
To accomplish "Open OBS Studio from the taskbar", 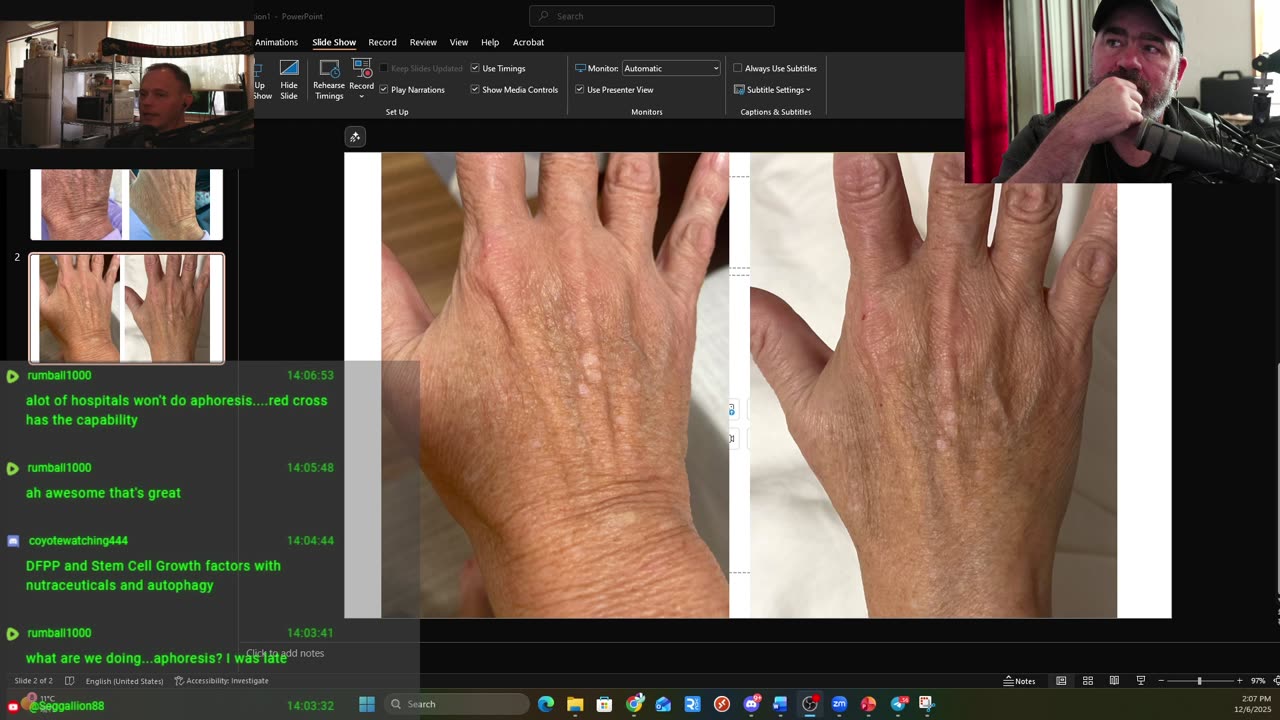I will (810, 704).
